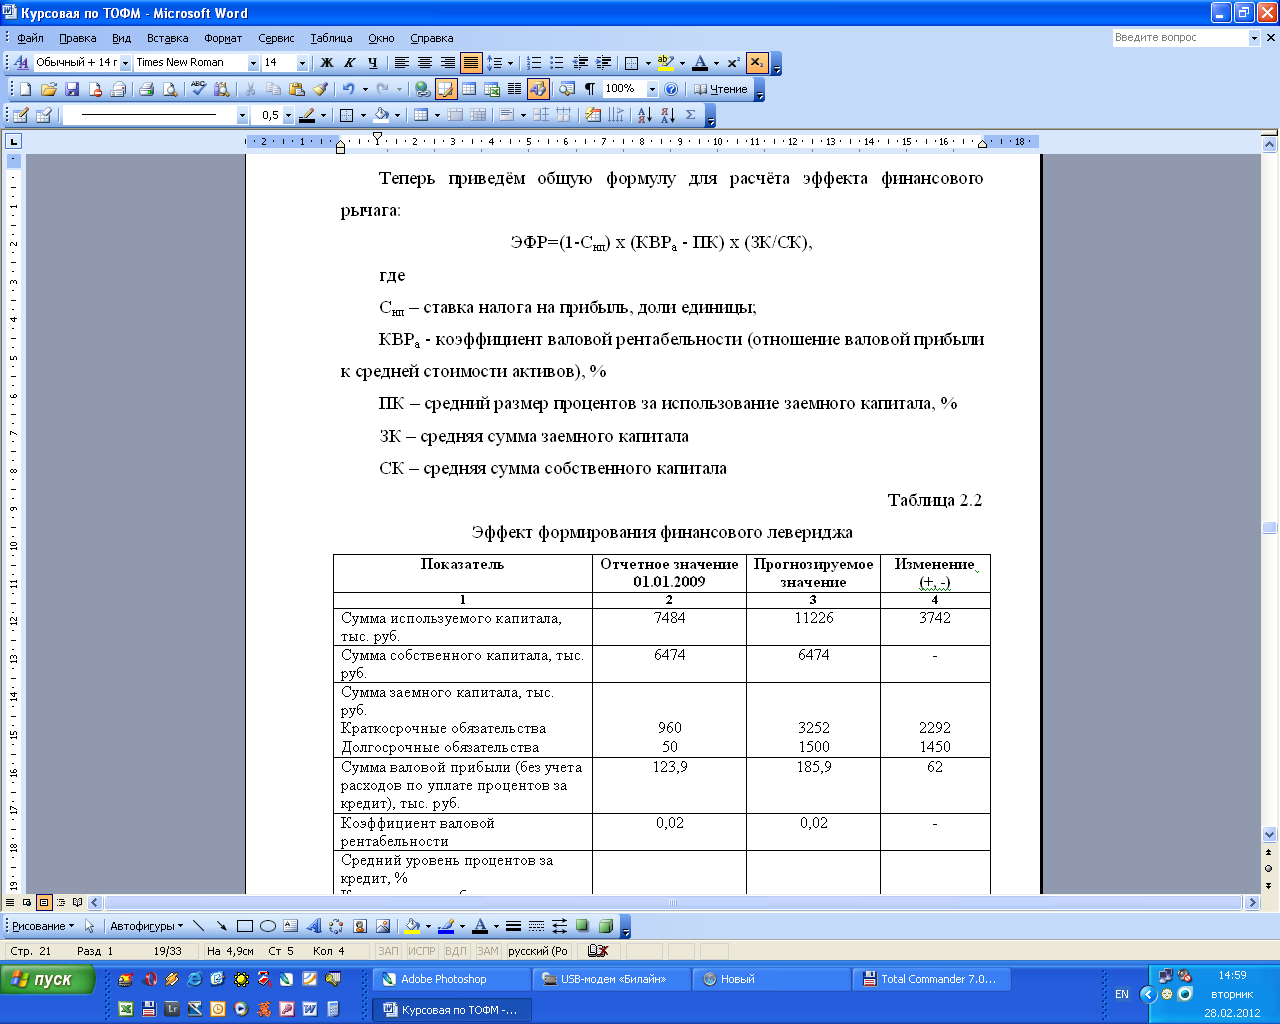Toggle superscript formatting
Screen dimensions: 1280x1024
[x=733, y=63]
